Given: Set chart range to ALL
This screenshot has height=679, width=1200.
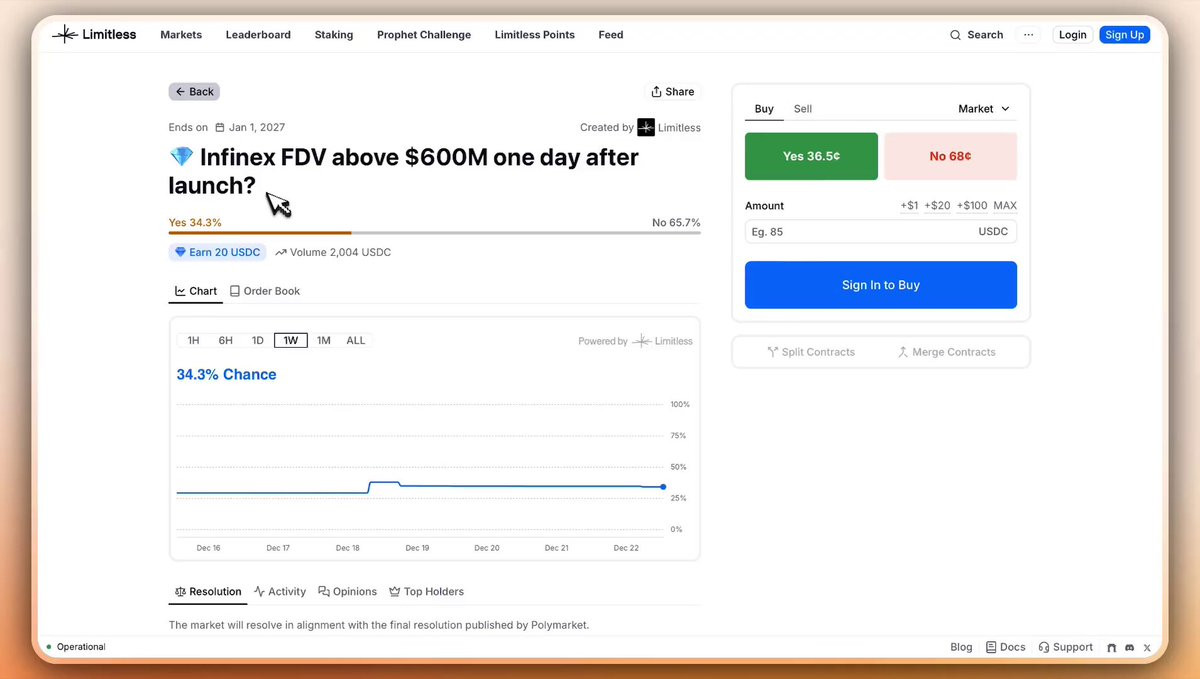Looking at the screenshot, I should (x=356, y=340).
